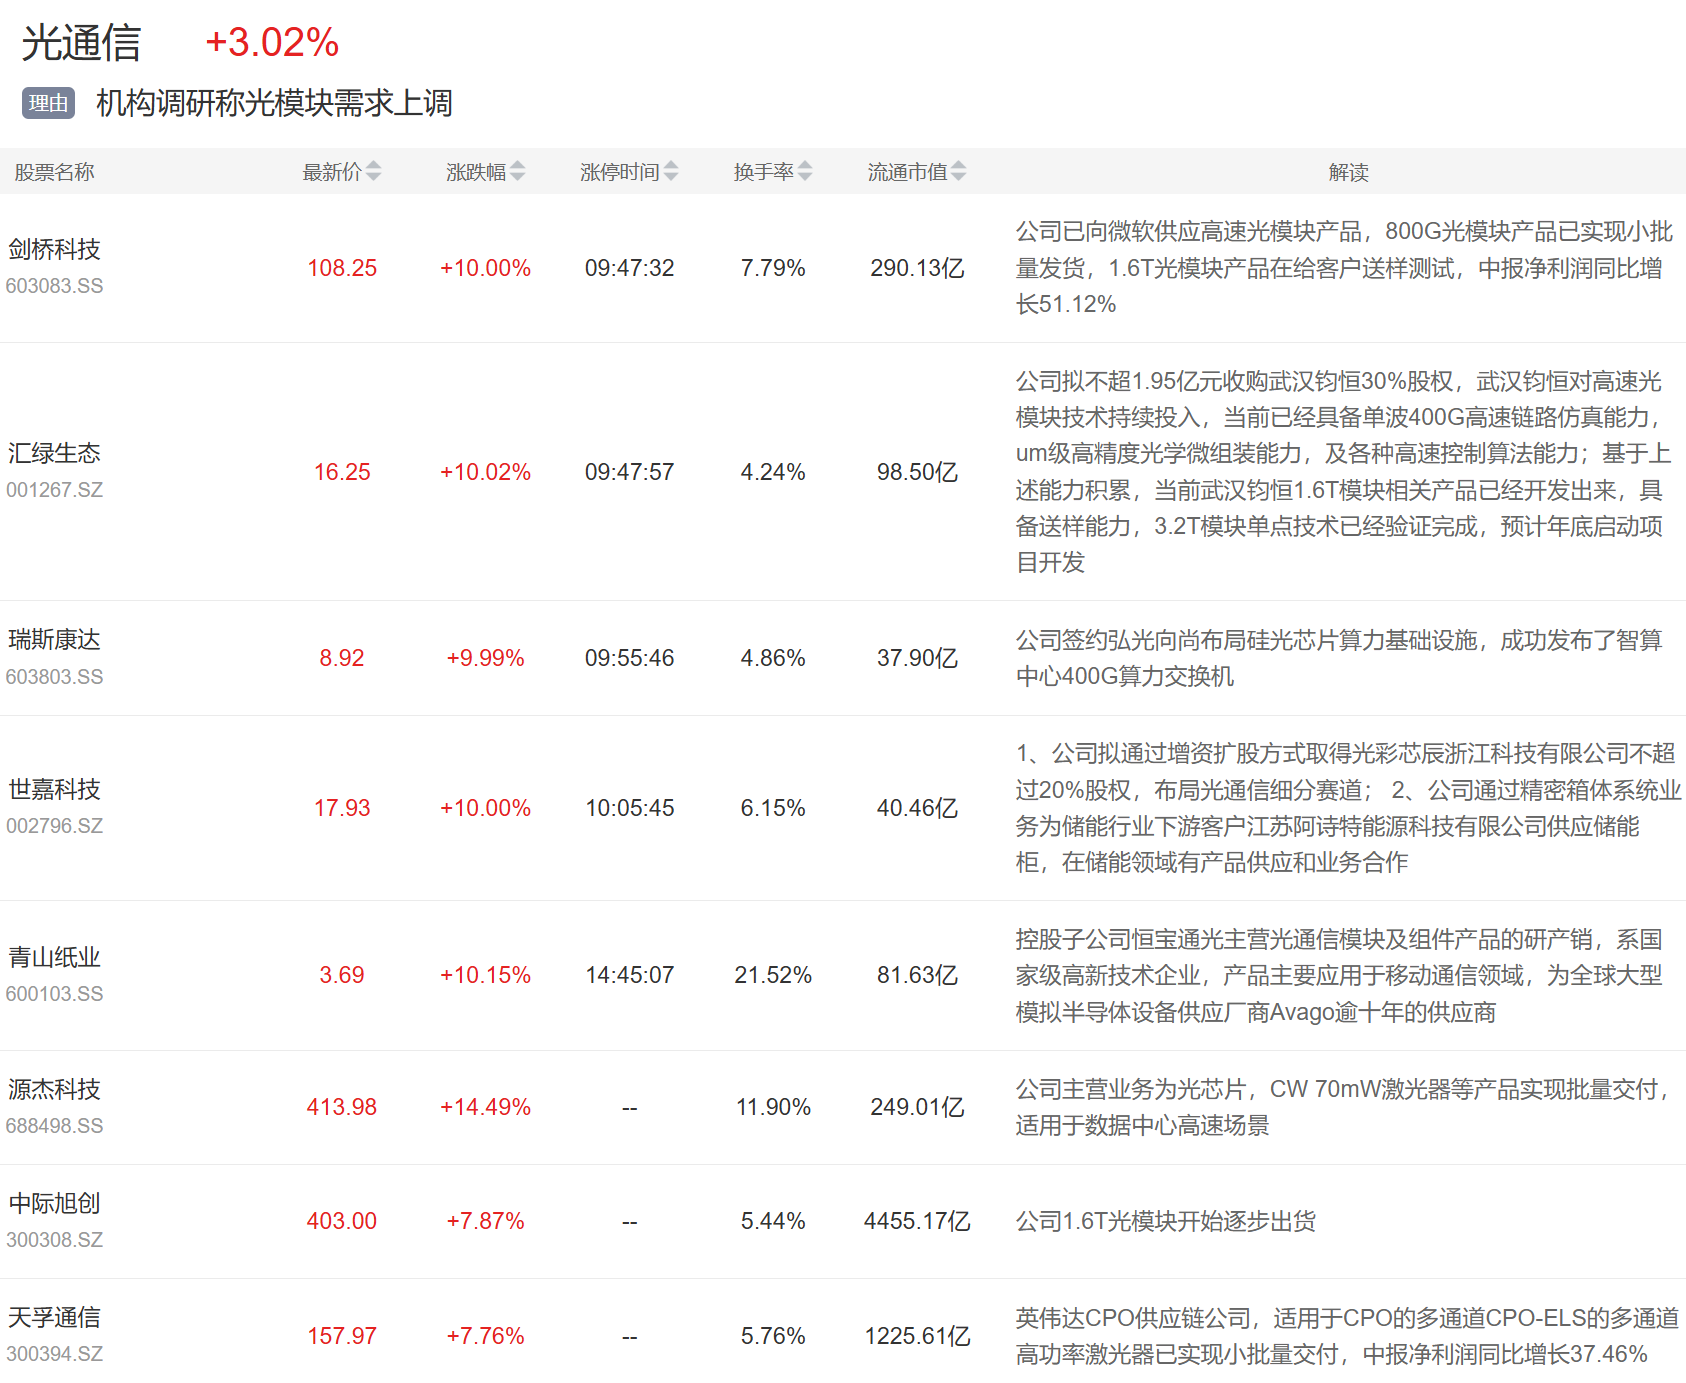Click the 光通信 sector title
This screenshot has height=1383, width=1686.
[x=81, y=43]
